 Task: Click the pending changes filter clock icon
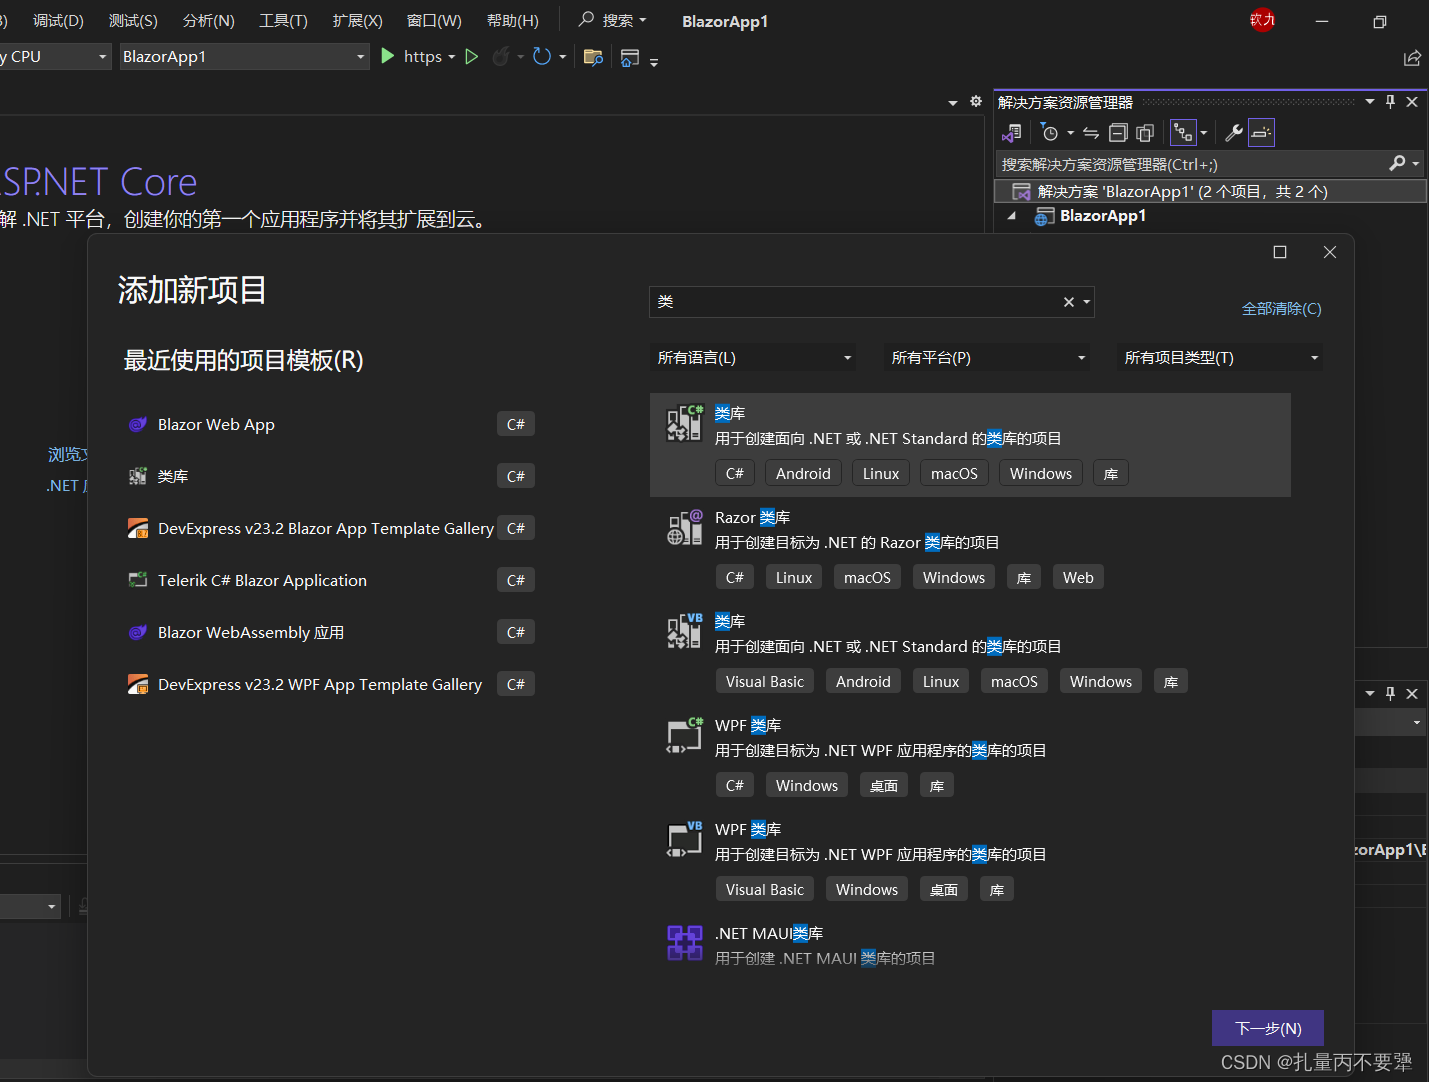[x=1050, y=133]
